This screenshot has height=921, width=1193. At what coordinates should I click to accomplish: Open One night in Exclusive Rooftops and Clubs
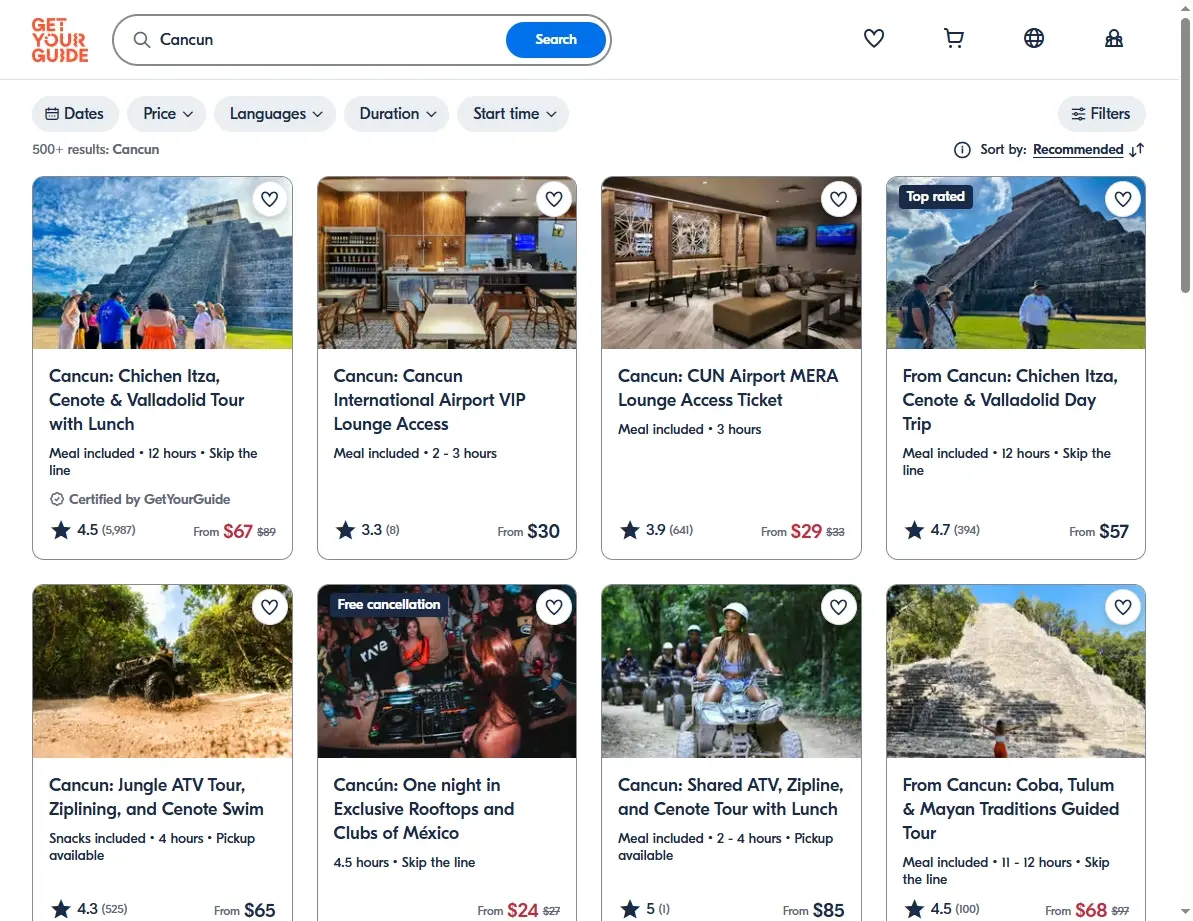pyautogui.click(x=424, y=809)
